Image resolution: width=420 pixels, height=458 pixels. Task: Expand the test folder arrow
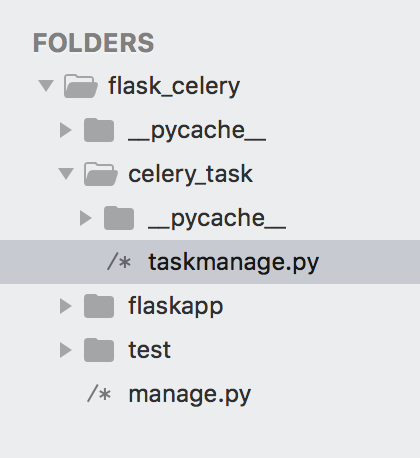pos(66,350)
